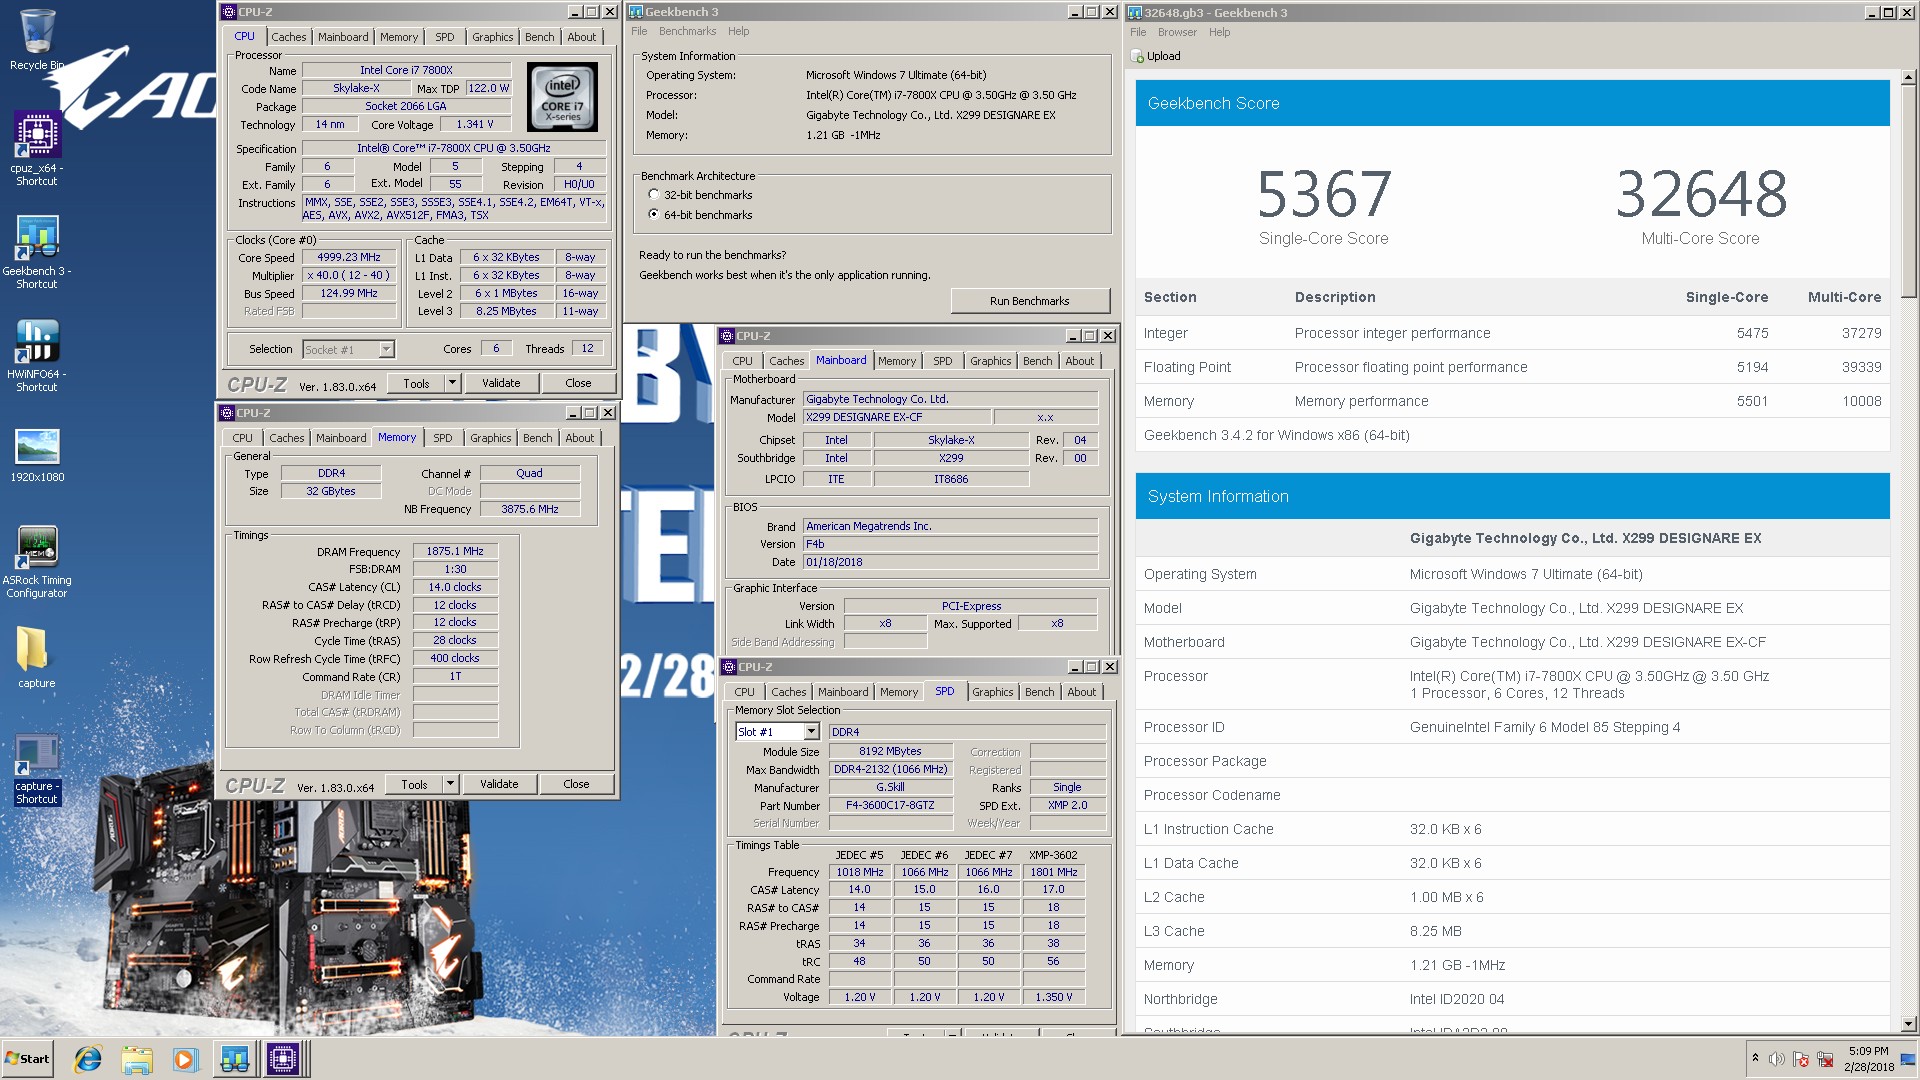Screen dimensions: 1920x1080
Task: Open the volume speaker tray icon
Action: click(1777, 1059)
